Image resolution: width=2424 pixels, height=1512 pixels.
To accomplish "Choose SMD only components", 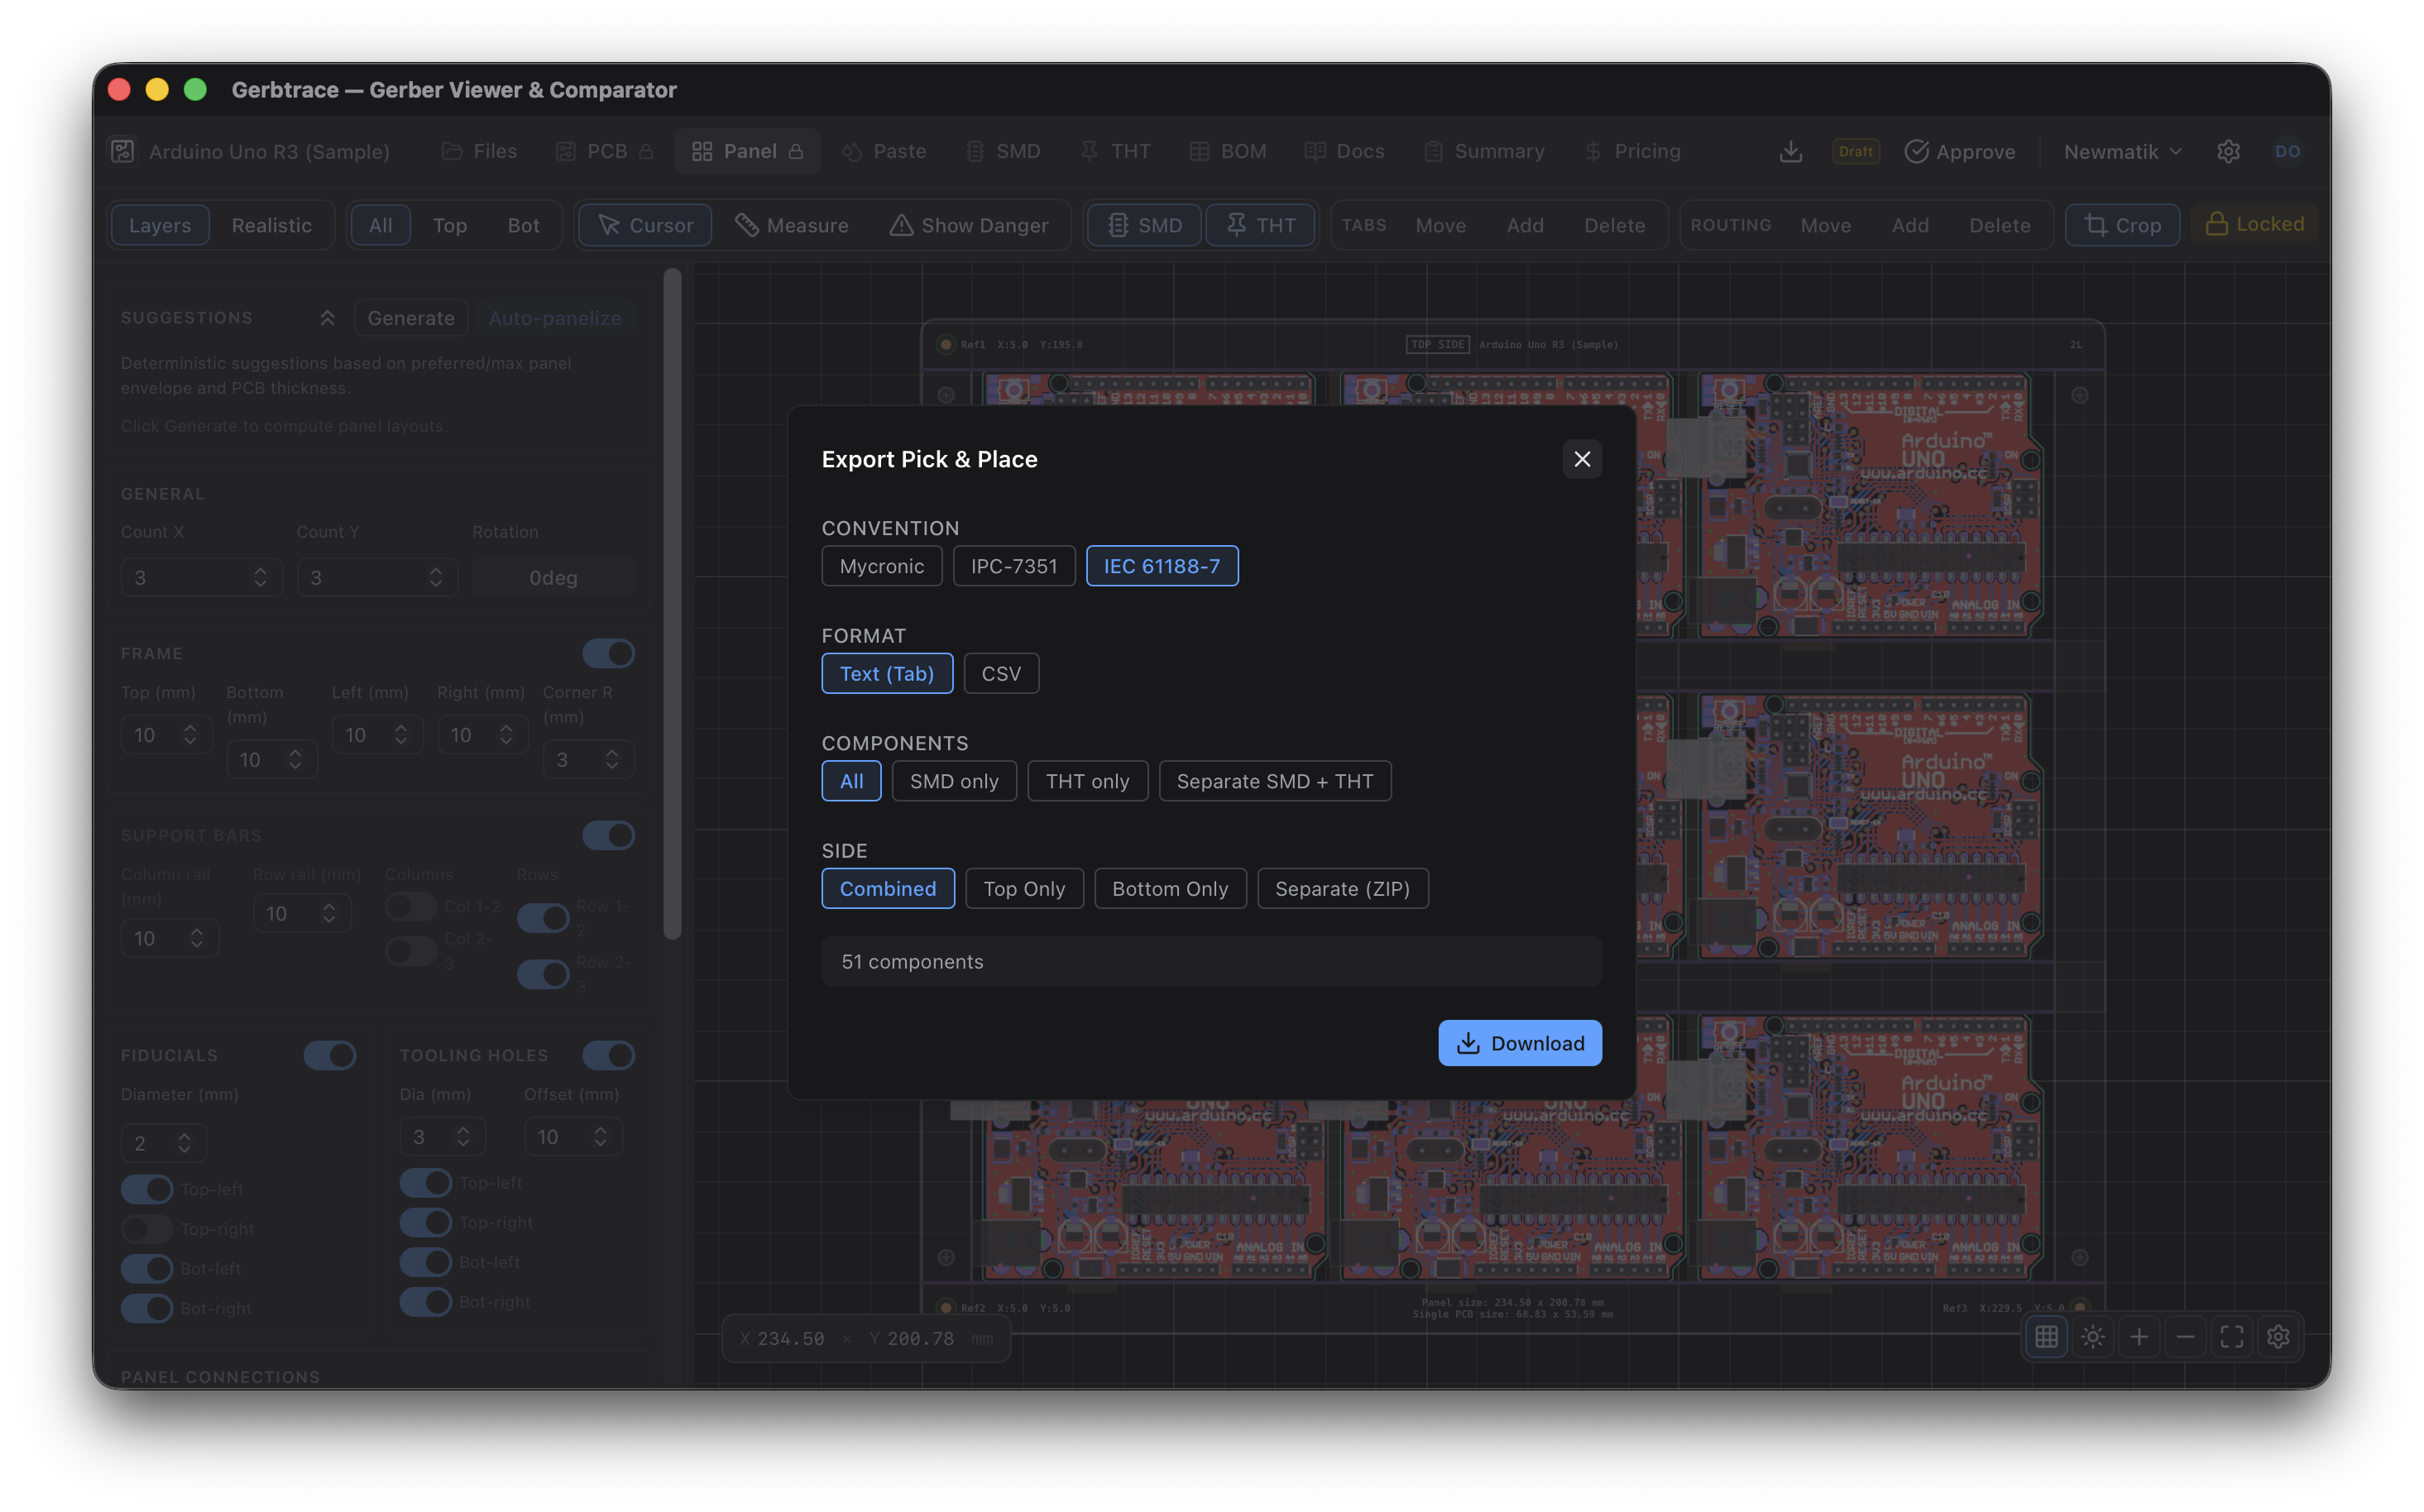I will (x=953, y=781).
